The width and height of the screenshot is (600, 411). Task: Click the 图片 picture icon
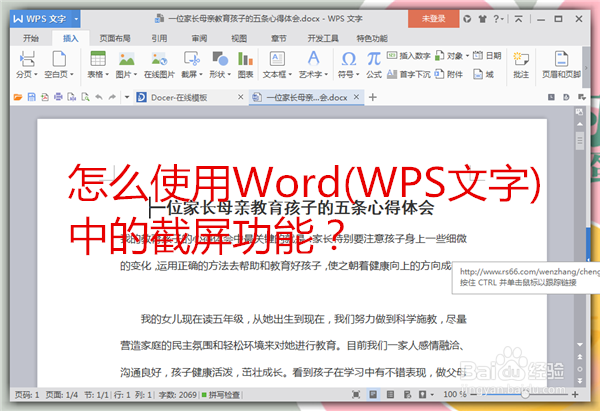coord(127,59)
